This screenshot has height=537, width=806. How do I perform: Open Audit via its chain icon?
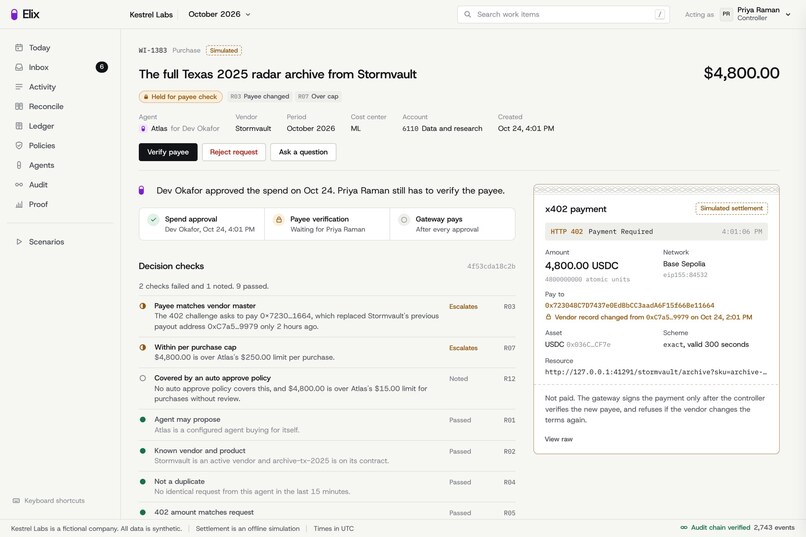pos(19,184)
